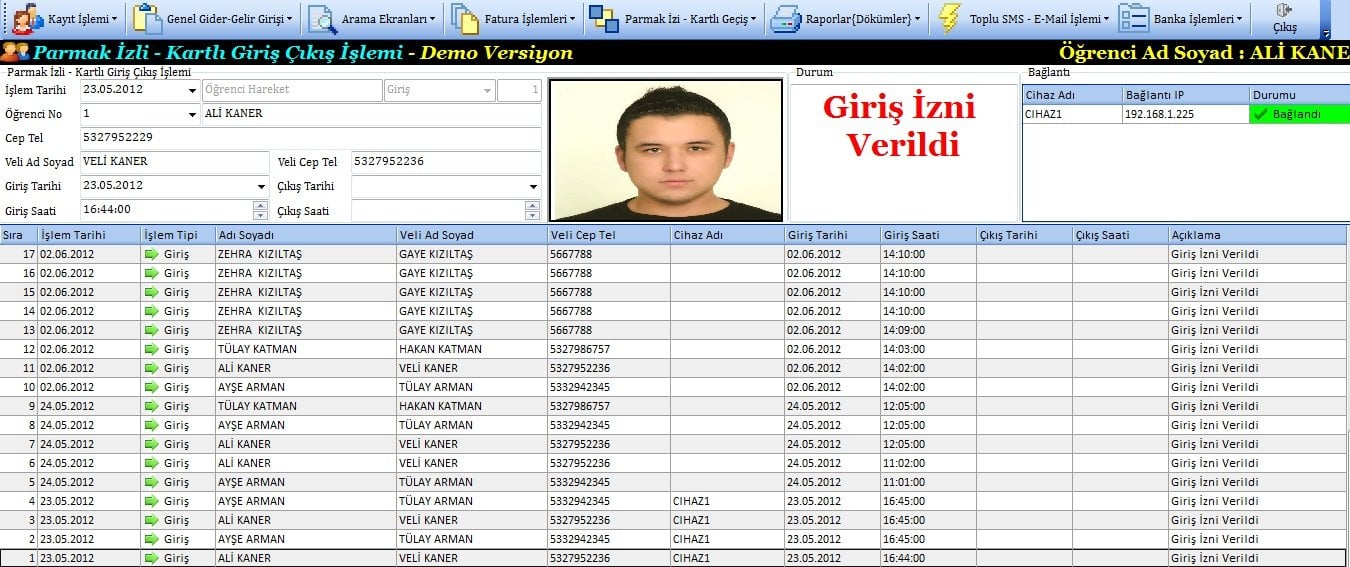Click the Parmak İzi - Kartlı Geçiş icon
1350x567 pixels.
604,19
